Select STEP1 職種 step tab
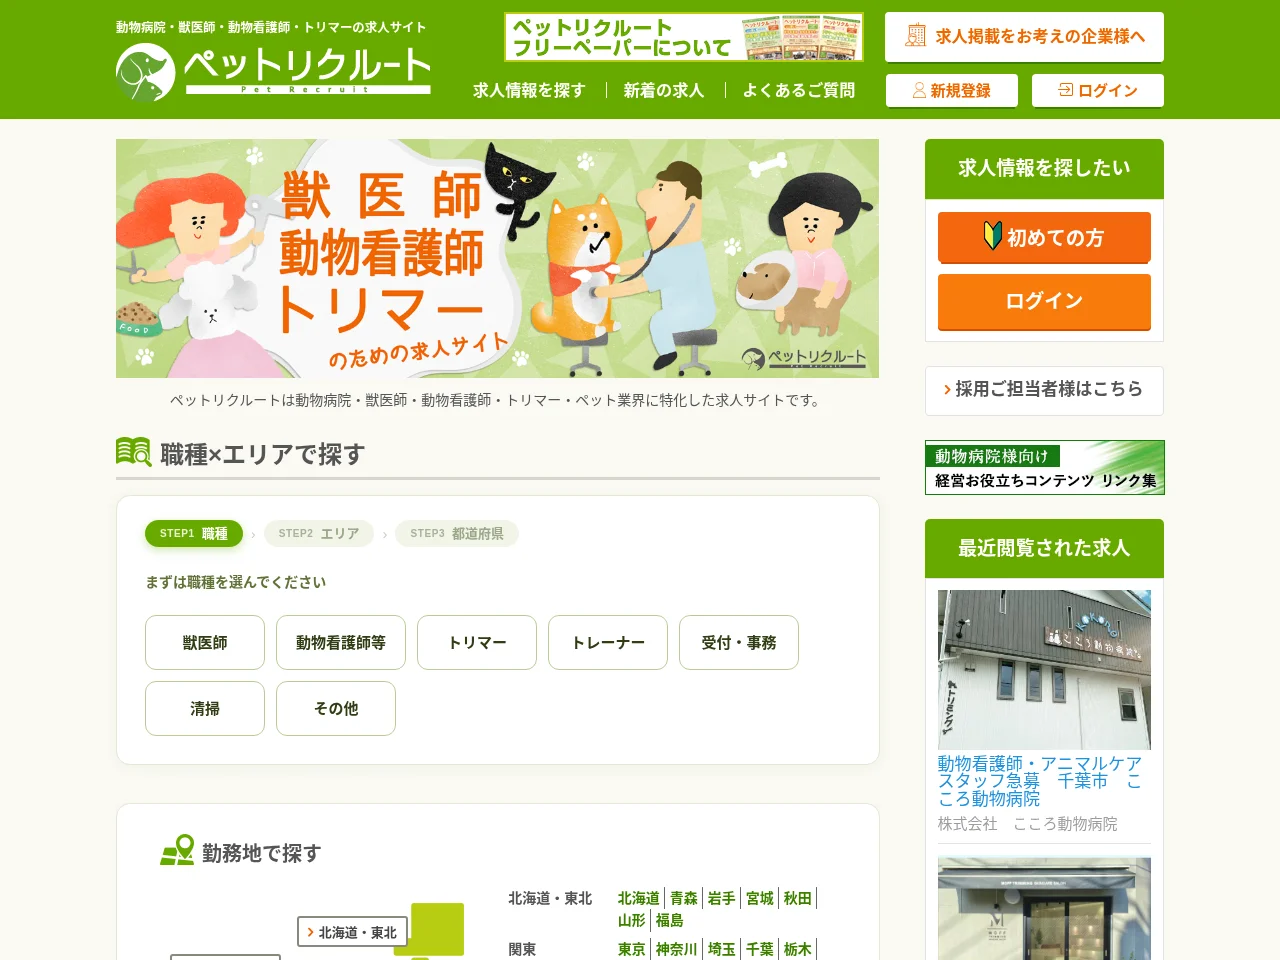This screenshot has height=960, width=1280. tap(194, 533)
